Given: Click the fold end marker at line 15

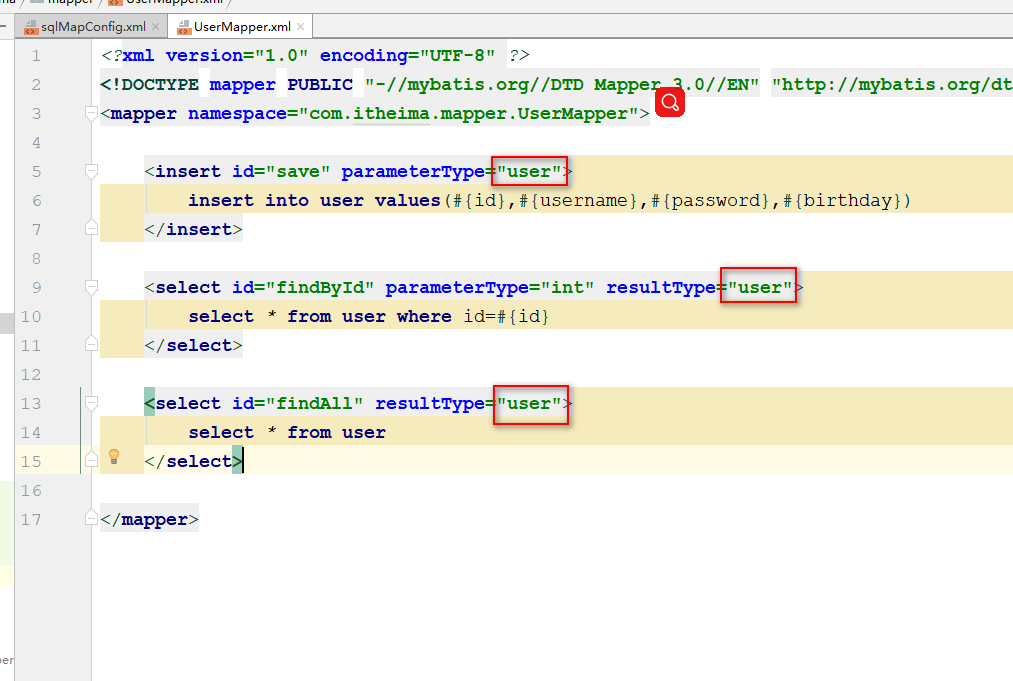Looking at the screenshot, I should point(91,460).
